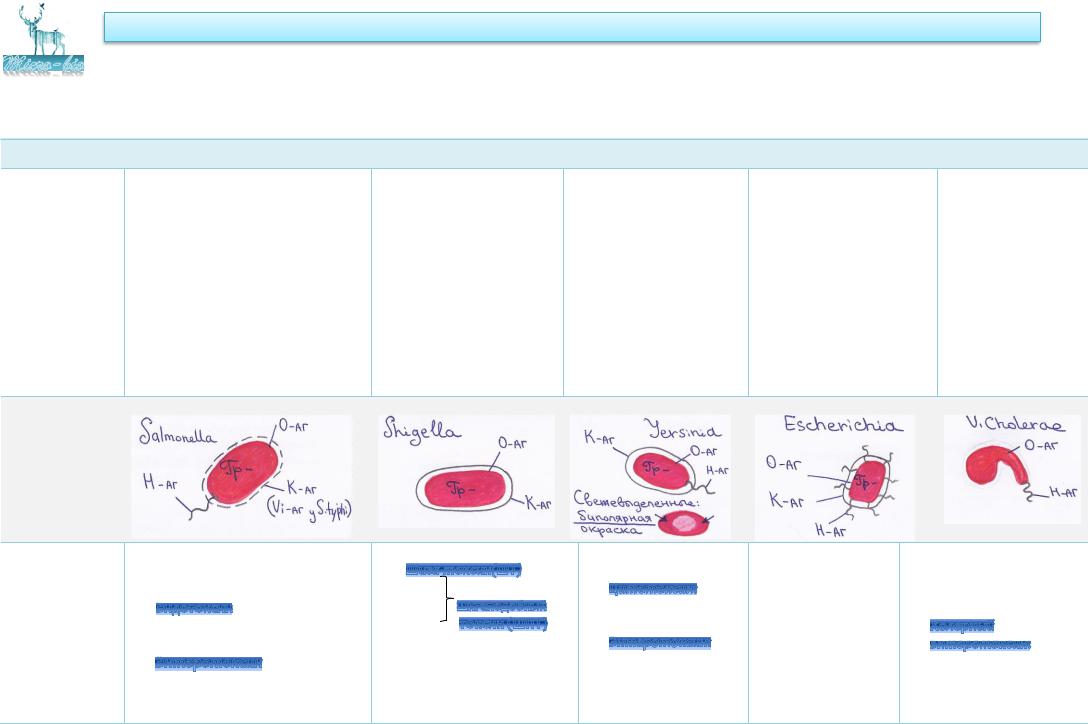This screenshot has height=724, width=1088.
Task: Click the bracketed link under Shigella
Action: click(x=501, y=615)
